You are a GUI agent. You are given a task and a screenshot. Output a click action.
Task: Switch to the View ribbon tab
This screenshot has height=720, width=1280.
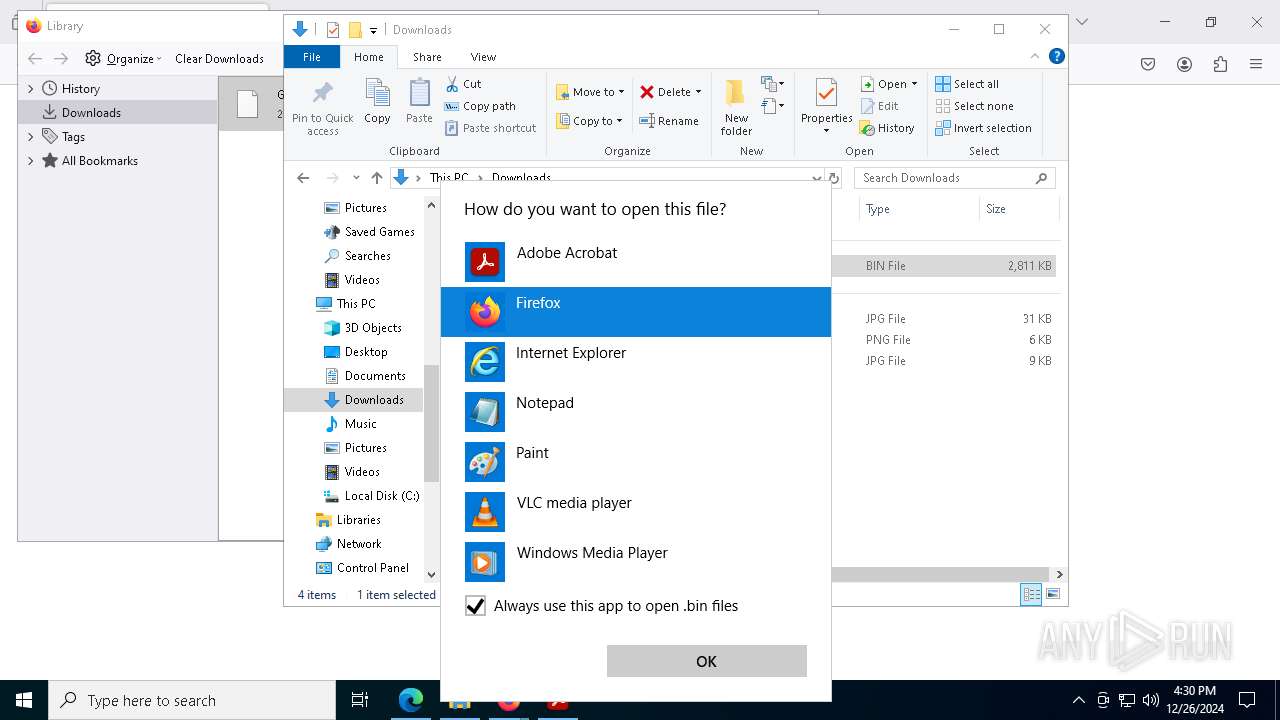[483, 57]
